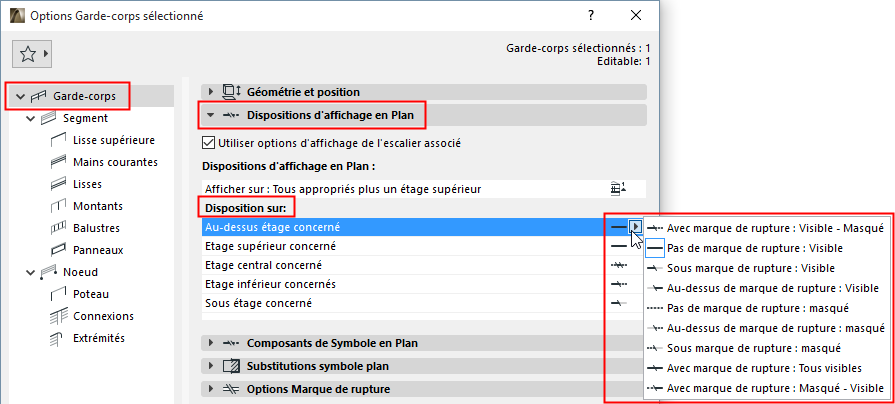The image size is (895, 404).
Task: Click the help question mark button
Action: pos(592,15)
